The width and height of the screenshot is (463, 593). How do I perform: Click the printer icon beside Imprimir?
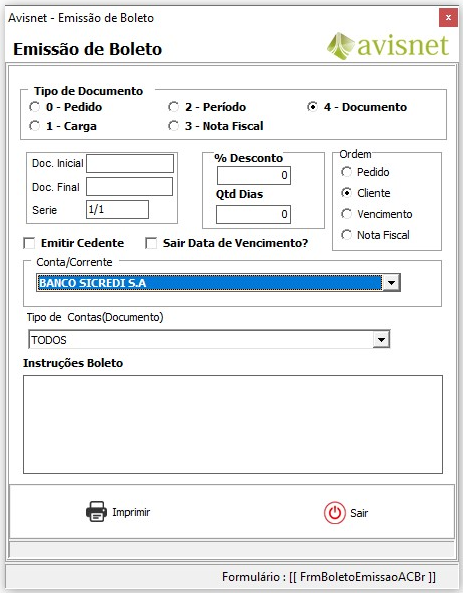click(96, 512)
